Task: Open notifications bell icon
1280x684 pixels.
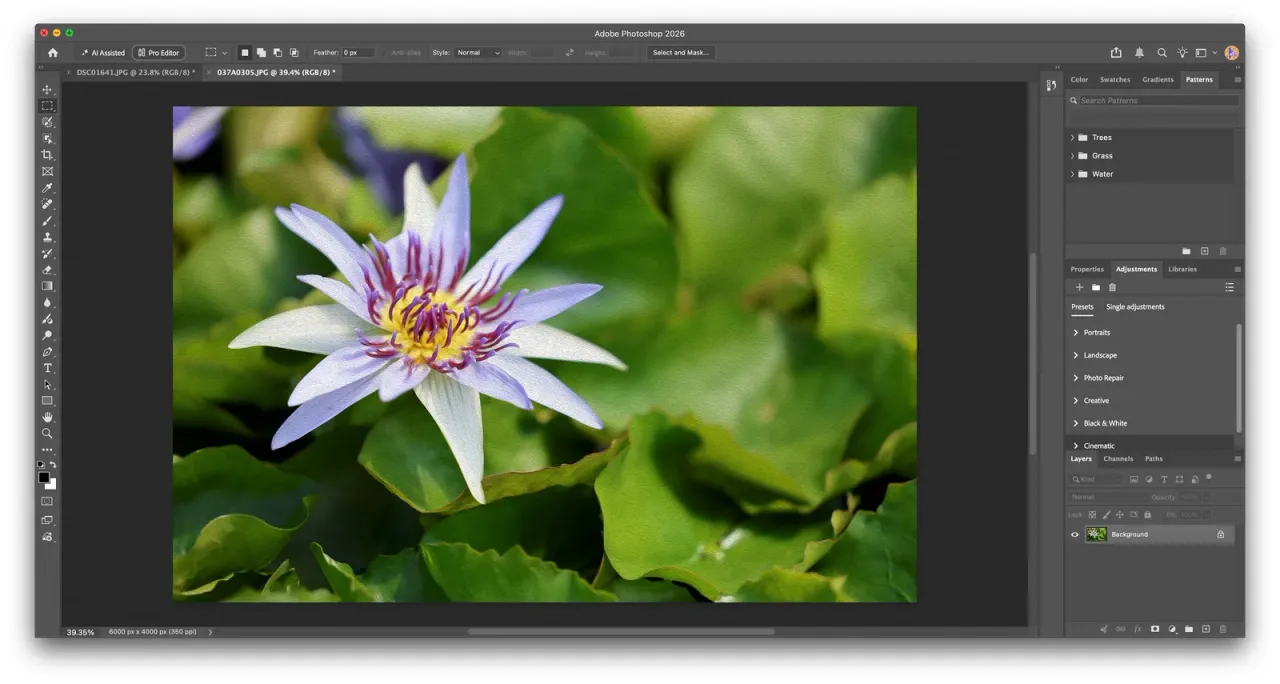Action: pyautogui.click(x=1139, y=53)
